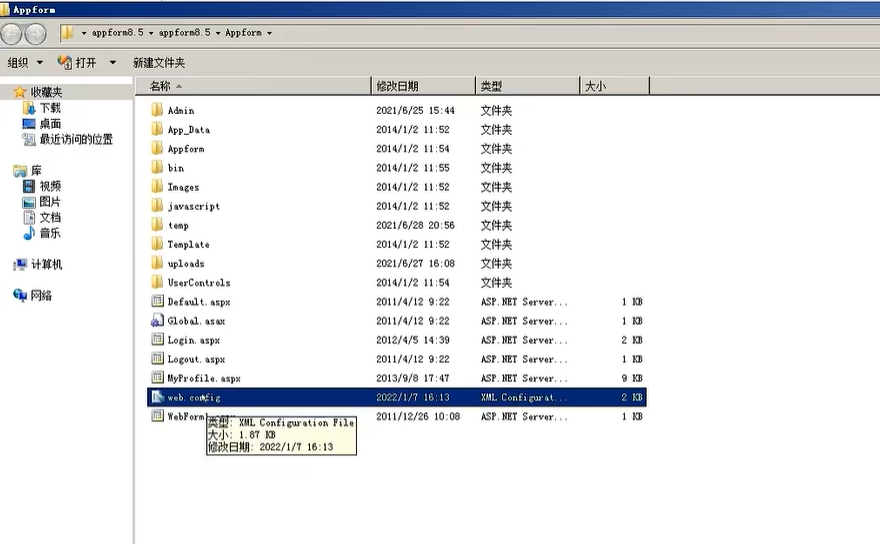The height and width of the screenshot is (544, 880).
Task: Expand the dropdown arrow next to 打开
Action: [x=112, y=63]
